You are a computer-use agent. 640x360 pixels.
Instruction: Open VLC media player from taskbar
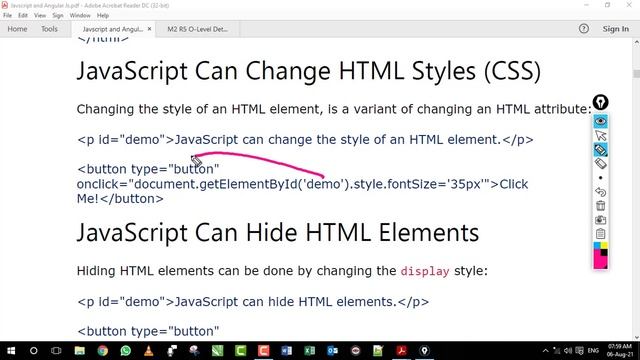coord(149,351)
